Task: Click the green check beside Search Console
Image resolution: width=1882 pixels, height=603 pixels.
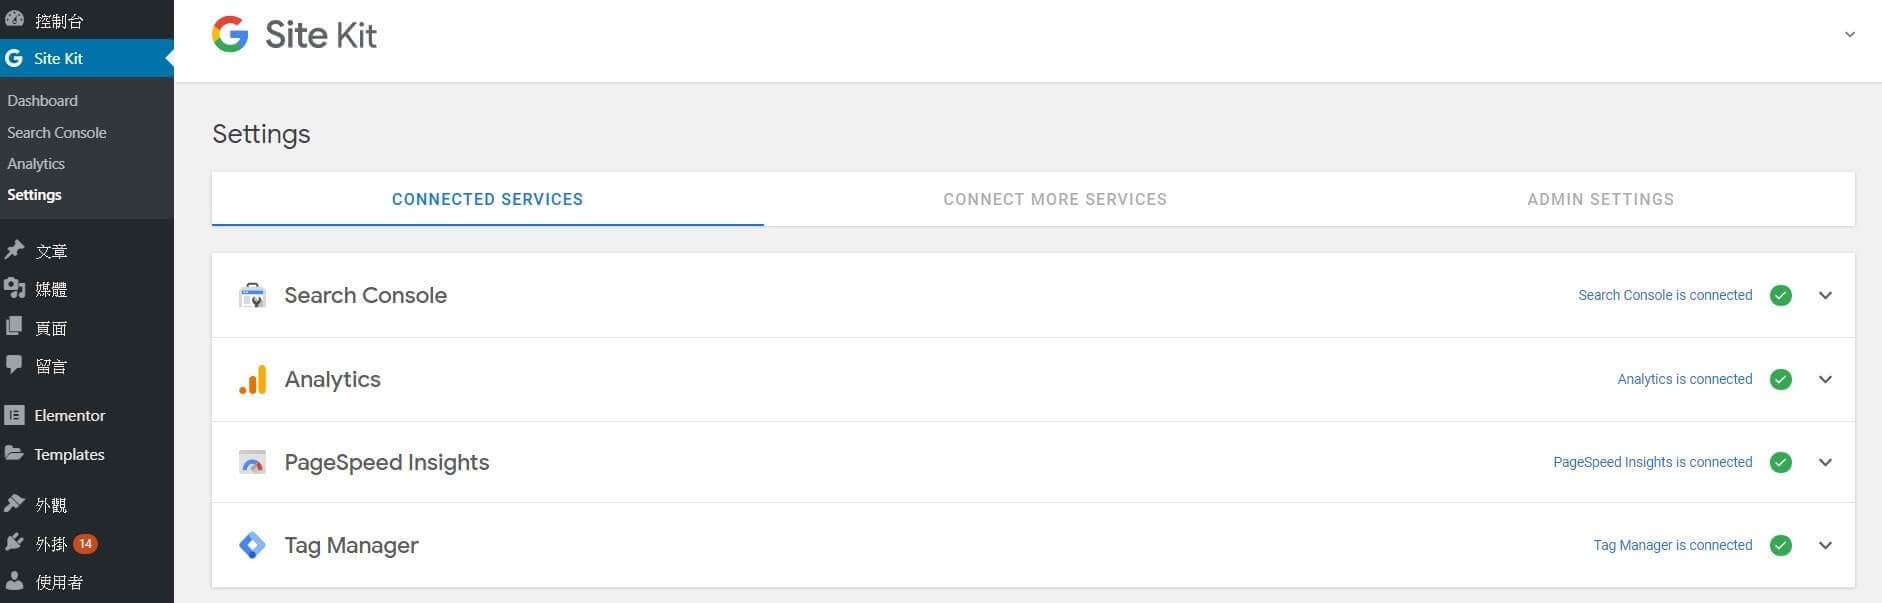Action: 1780,296
